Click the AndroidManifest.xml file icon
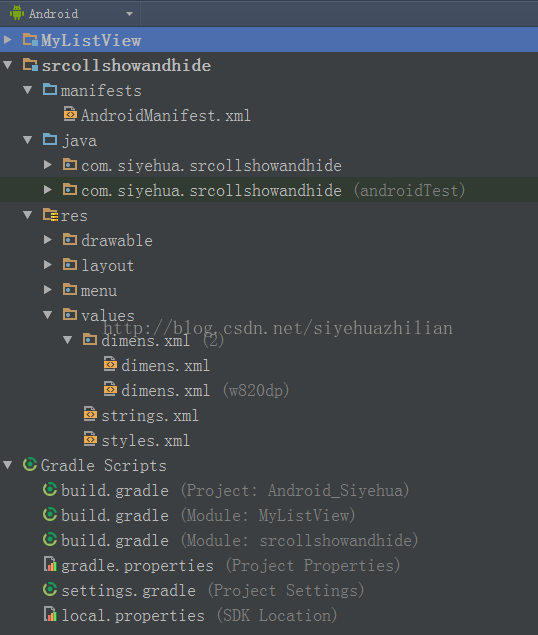538x635 pixels. [70, 114]
